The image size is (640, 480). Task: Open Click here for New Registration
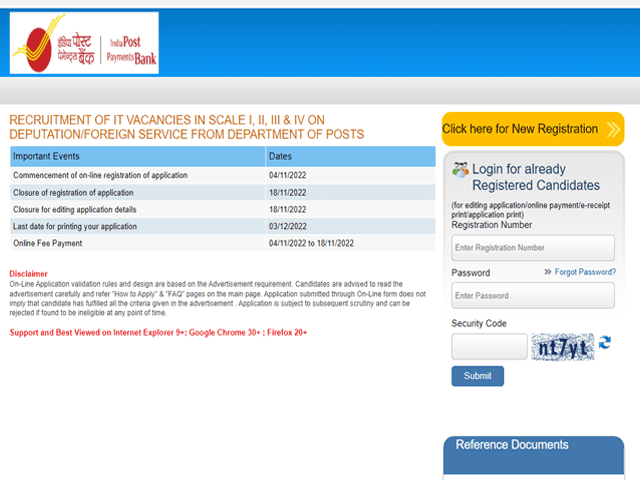(533, 129)
